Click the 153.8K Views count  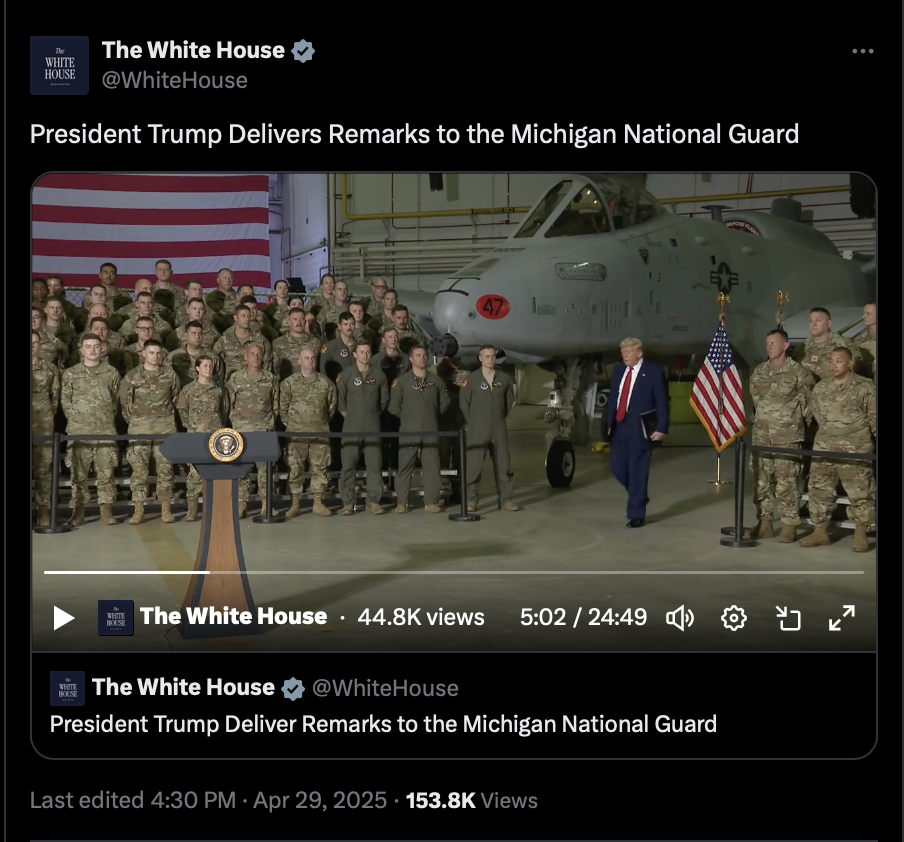472,800
